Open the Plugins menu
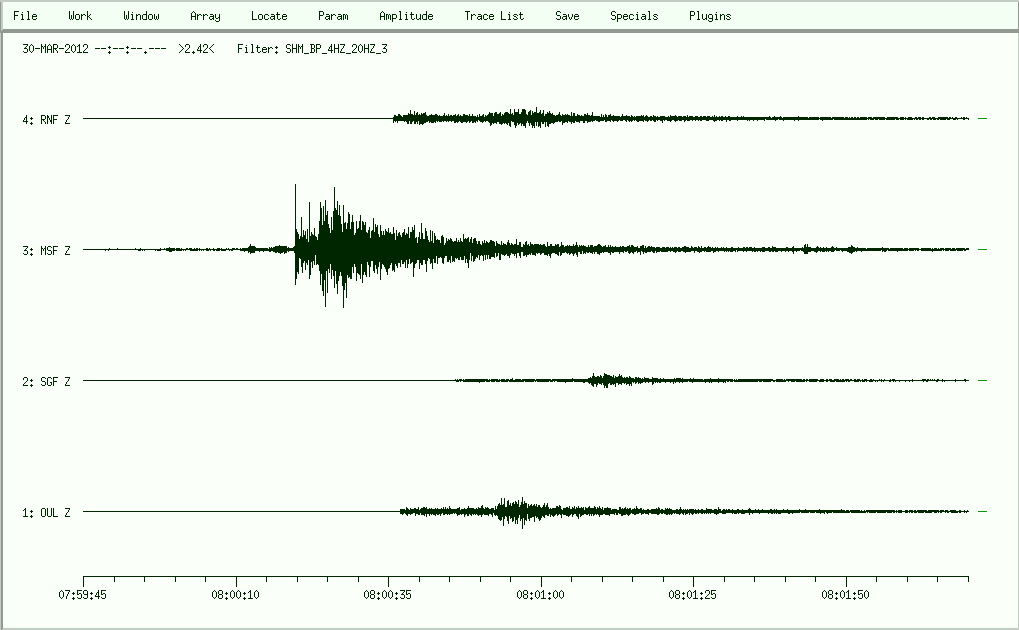Viewport: 1019px width, 630px height. click(710, 16)
